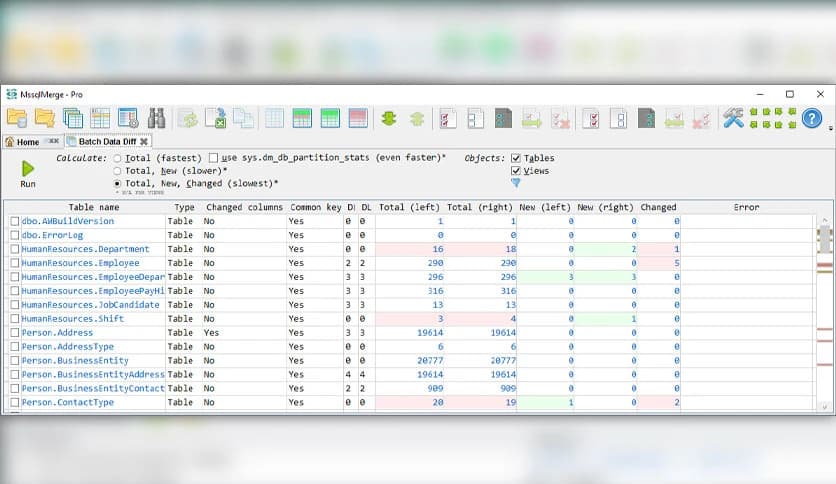Click Total (right) value 18 in Department row
Viewport: 836px width, 484px height.
coord(511,249)
